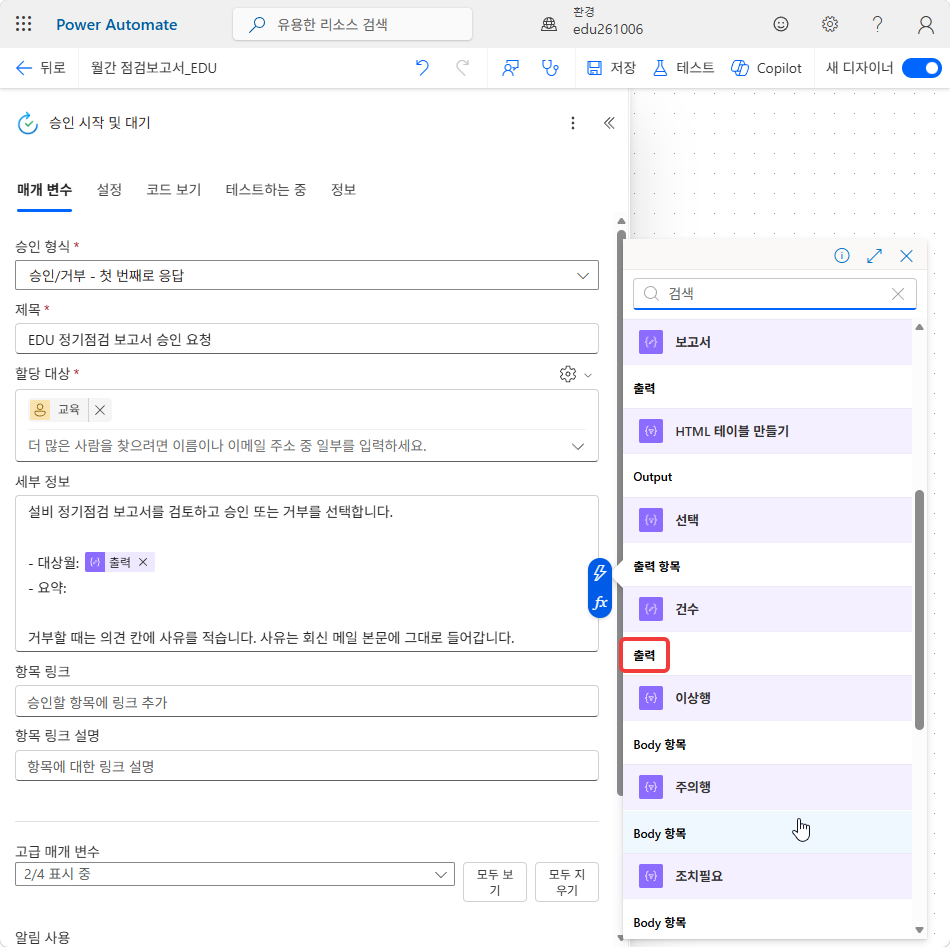The width and height of the screenshot is (950, 947).
Task: Switch to the 정보 tab
Action: (343, 190)
